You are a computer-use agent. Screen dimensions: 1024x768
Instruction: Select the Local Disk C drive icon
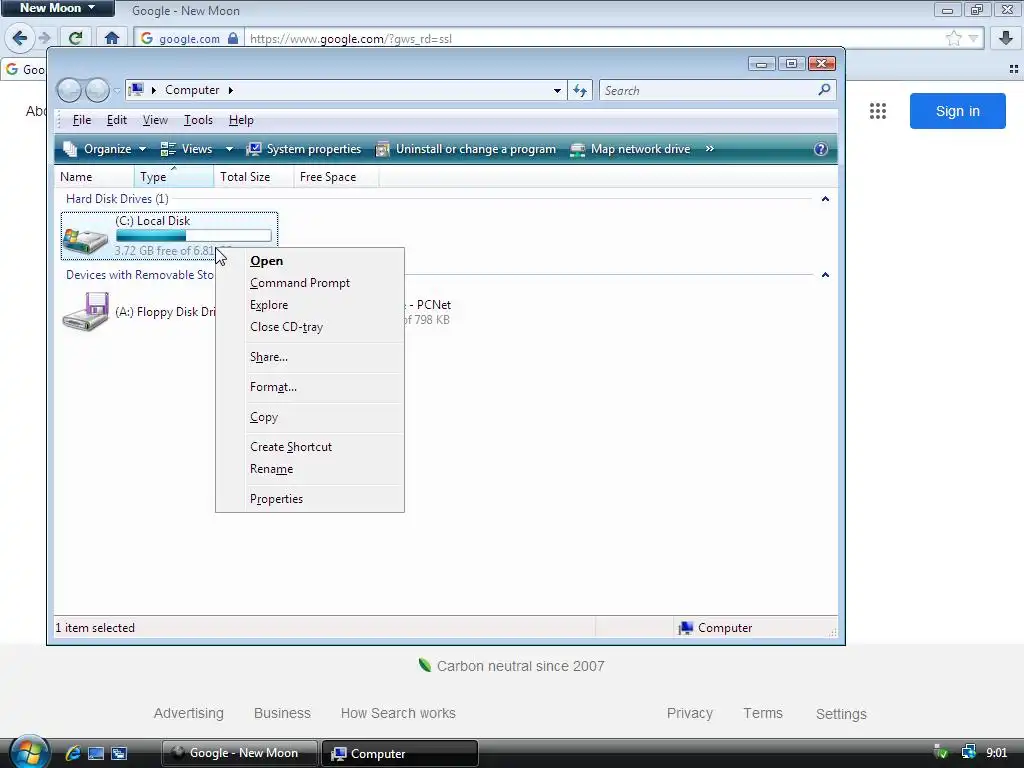point(86,240)
